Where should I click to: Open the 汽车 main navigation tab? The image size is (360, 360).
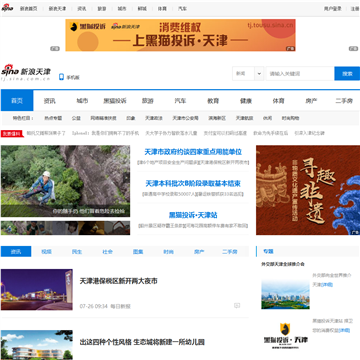[x=180, y=101]
